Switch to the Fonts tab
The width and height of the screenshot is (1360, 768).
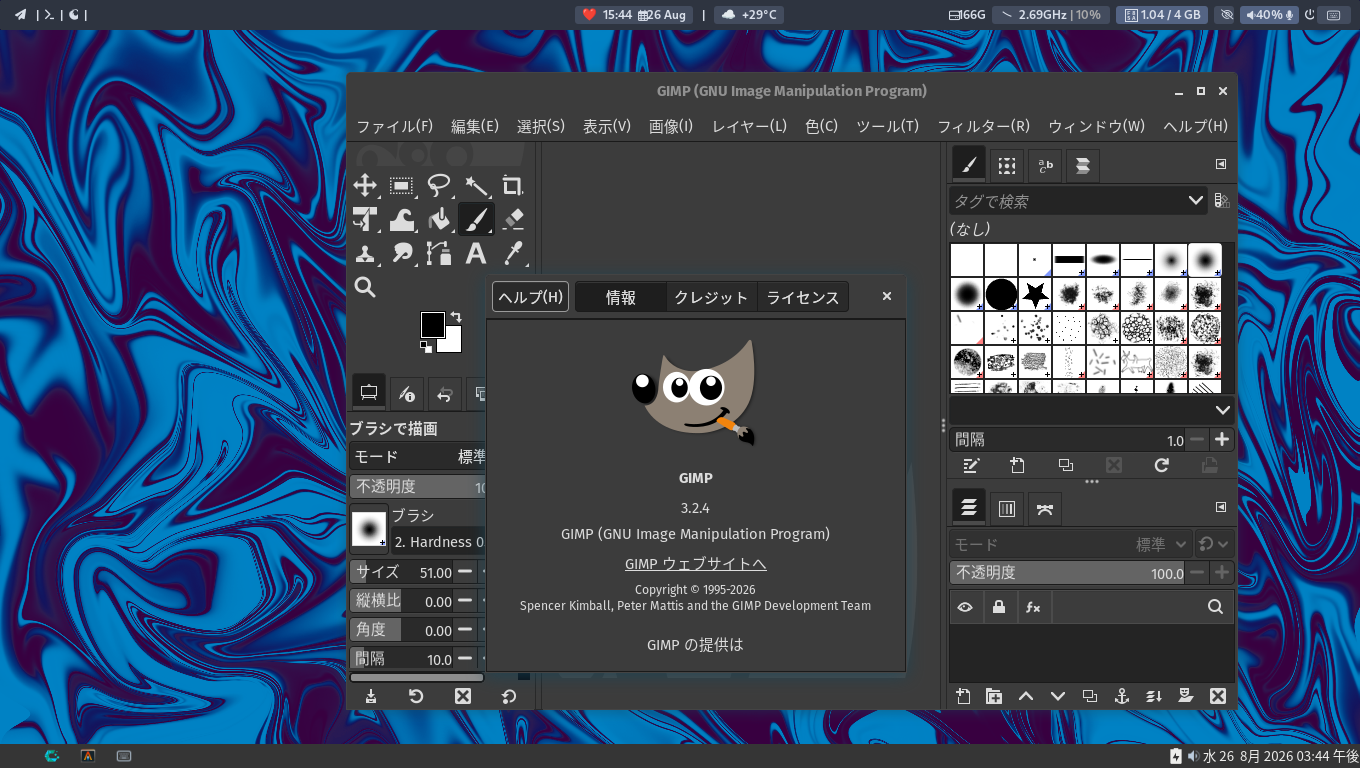click(x=1045, y=165)
